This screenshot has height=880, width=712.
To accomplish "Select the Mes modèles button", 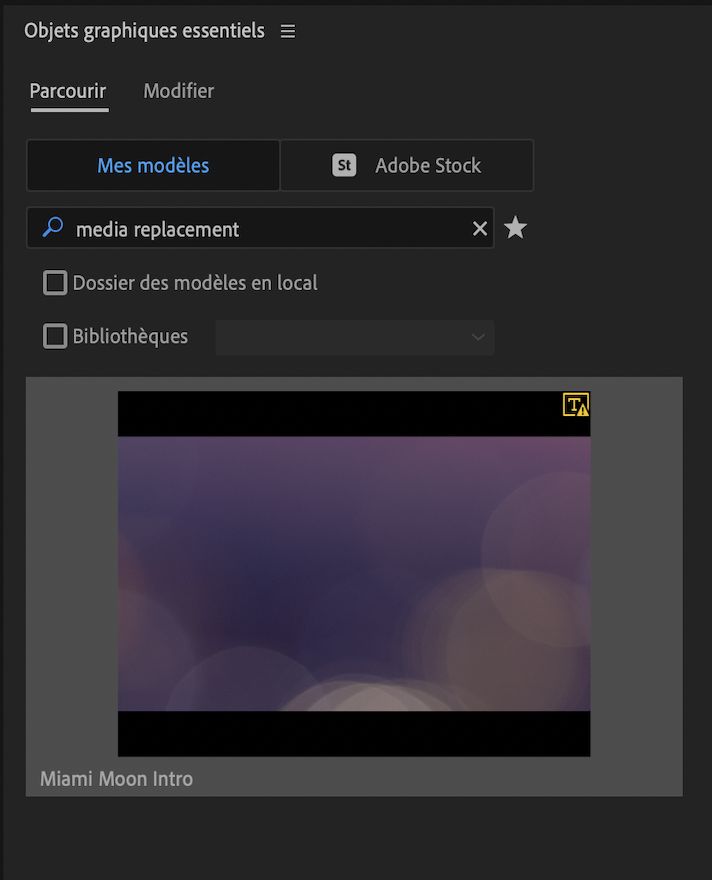I will pos(153,166).
